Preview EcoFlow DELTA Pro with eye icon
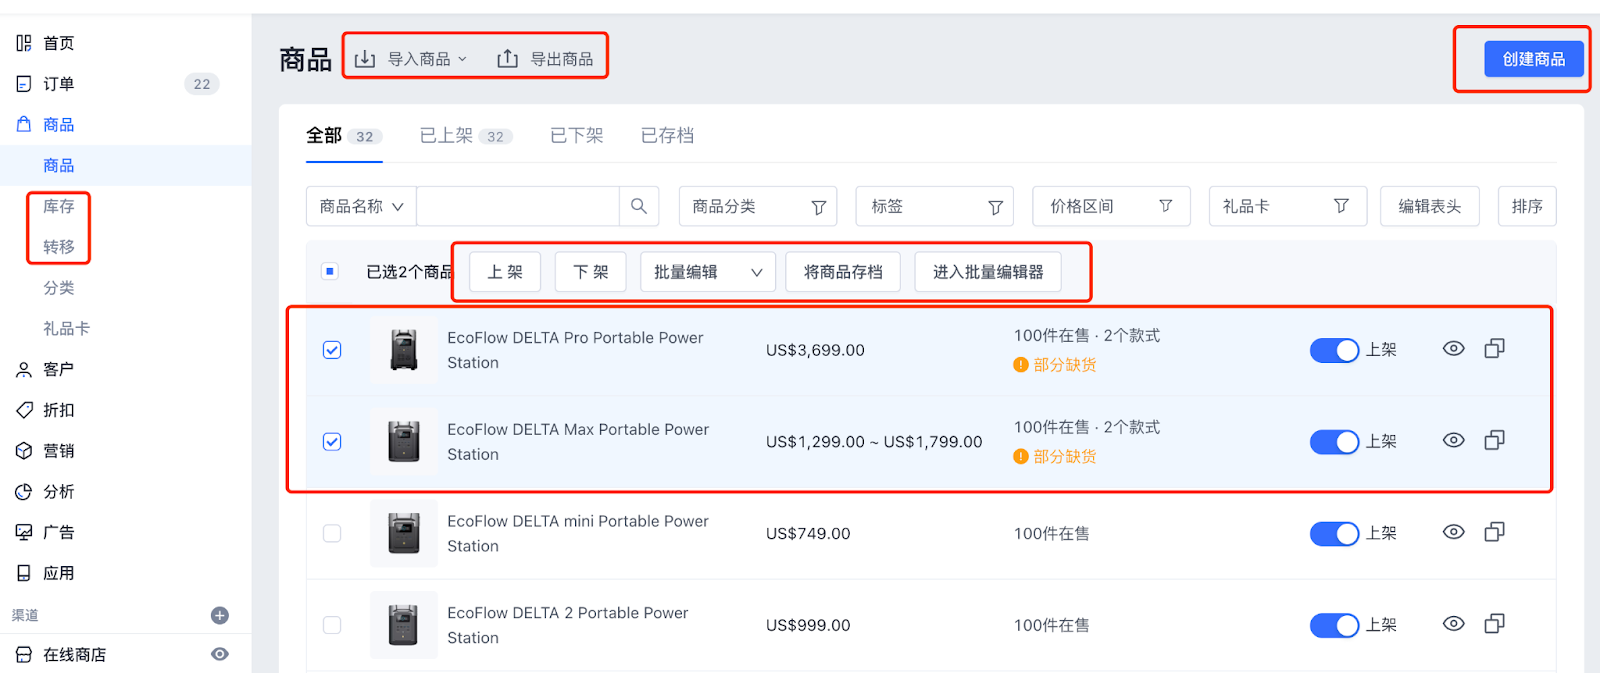Image resolution: width=1600 pixels, height=673 pixels. [1453, 349]
